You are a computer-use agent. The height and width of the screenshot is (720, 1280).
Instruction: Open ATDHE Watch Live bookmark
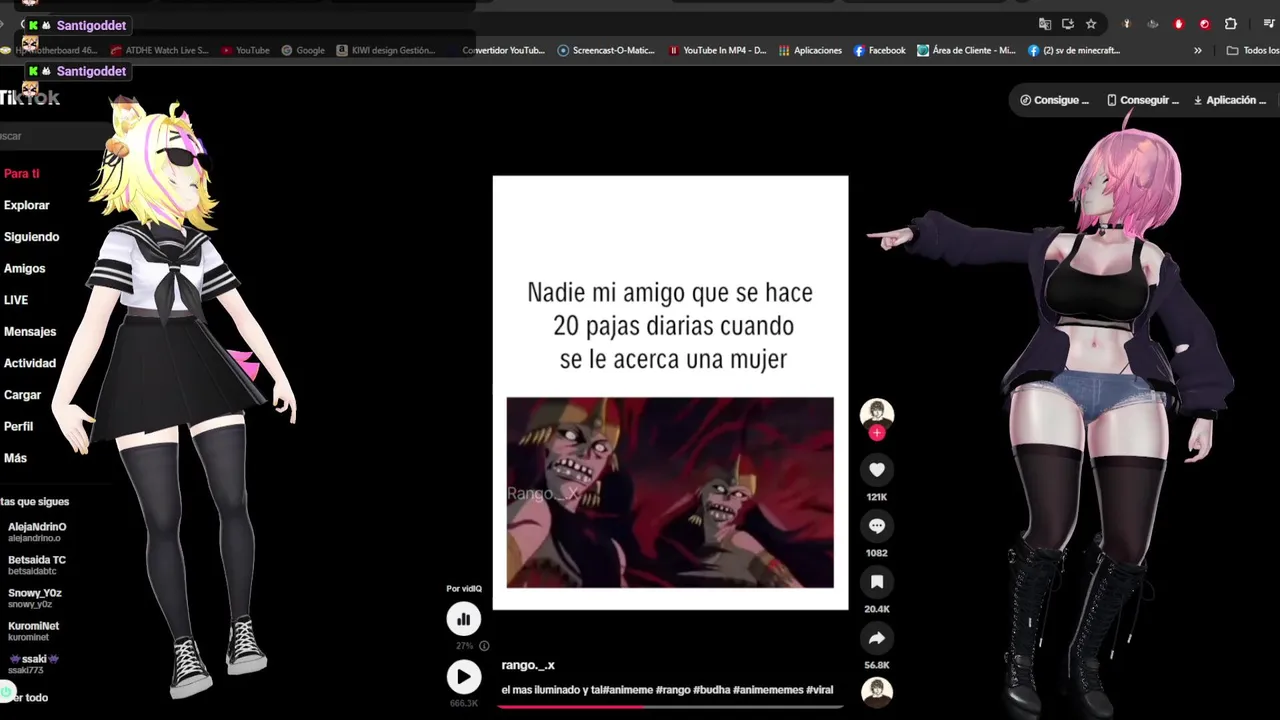[x=160, y=50]
